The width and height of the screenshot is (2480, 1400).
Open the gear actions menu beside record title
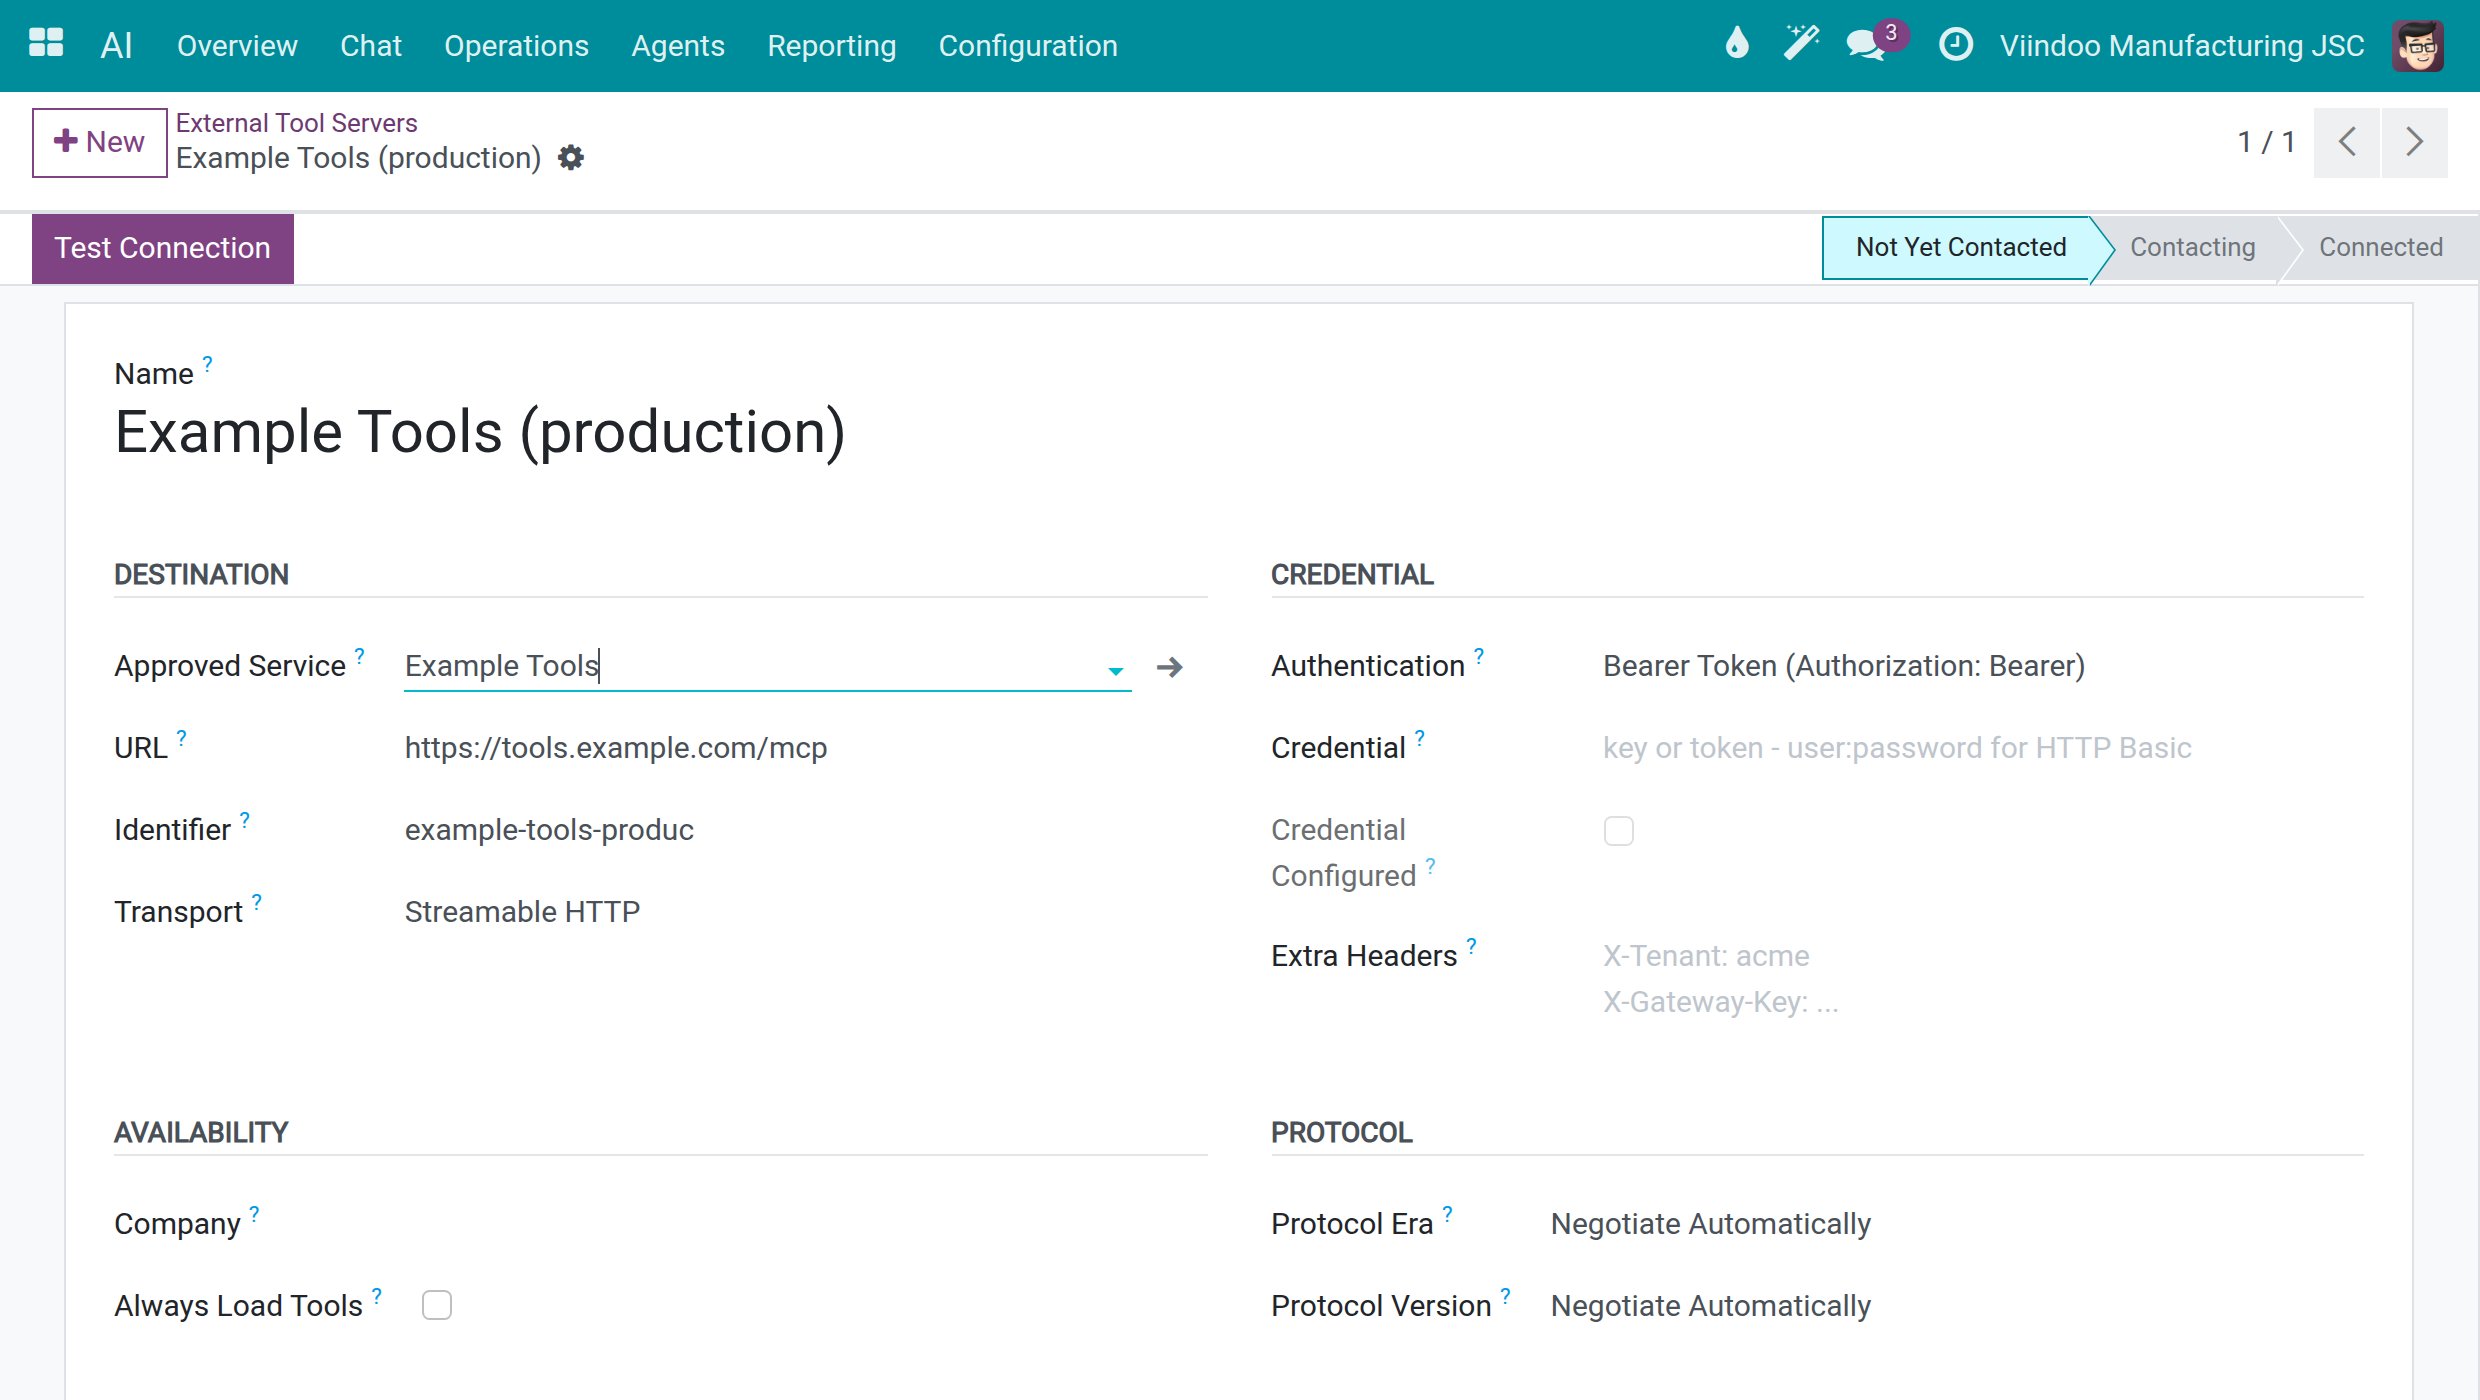point(570,158)
